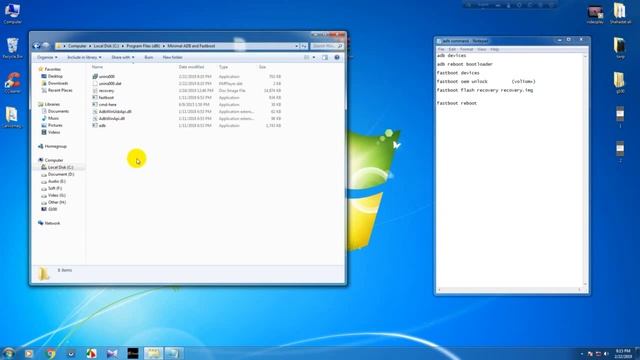This screenshot has height=360, width=640.
Task: Select the unins000.dat file
Action: 107,84
